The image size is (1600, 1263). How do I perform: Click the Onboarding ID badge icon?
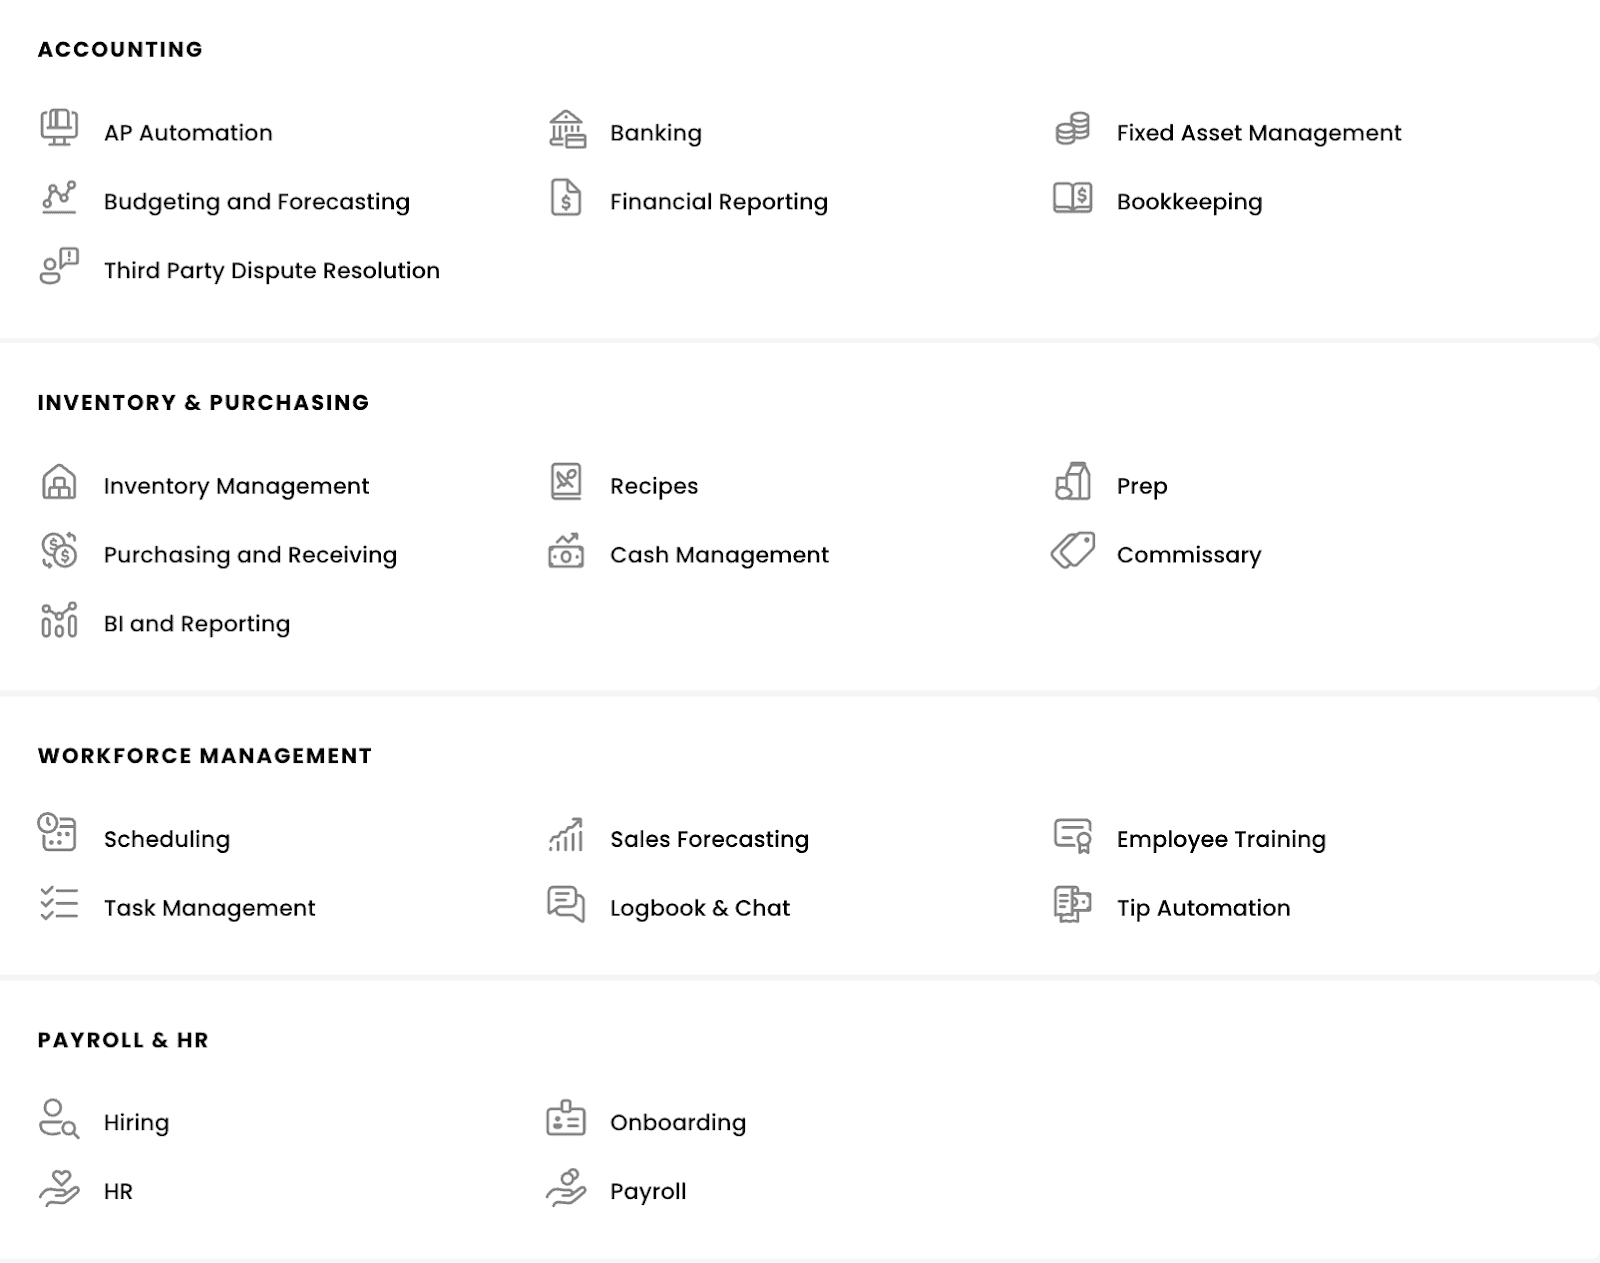pyautogui.click(x=566, y=1119)
